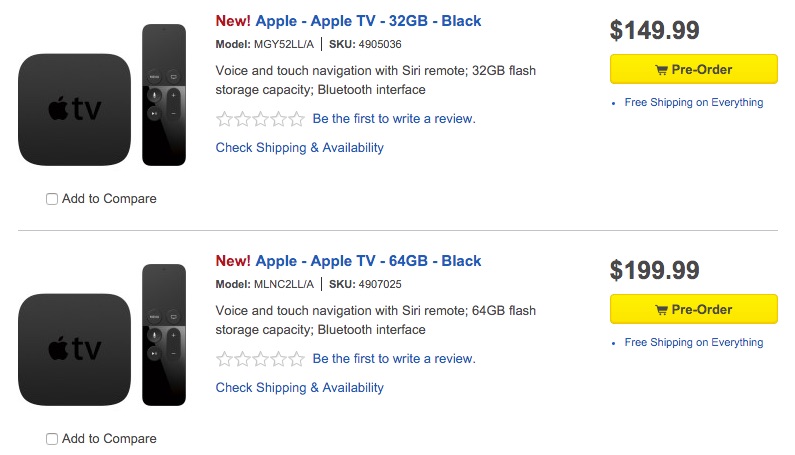
Task: Pre-Order the $149.99 Apple TV
Action: click(693, 70)
